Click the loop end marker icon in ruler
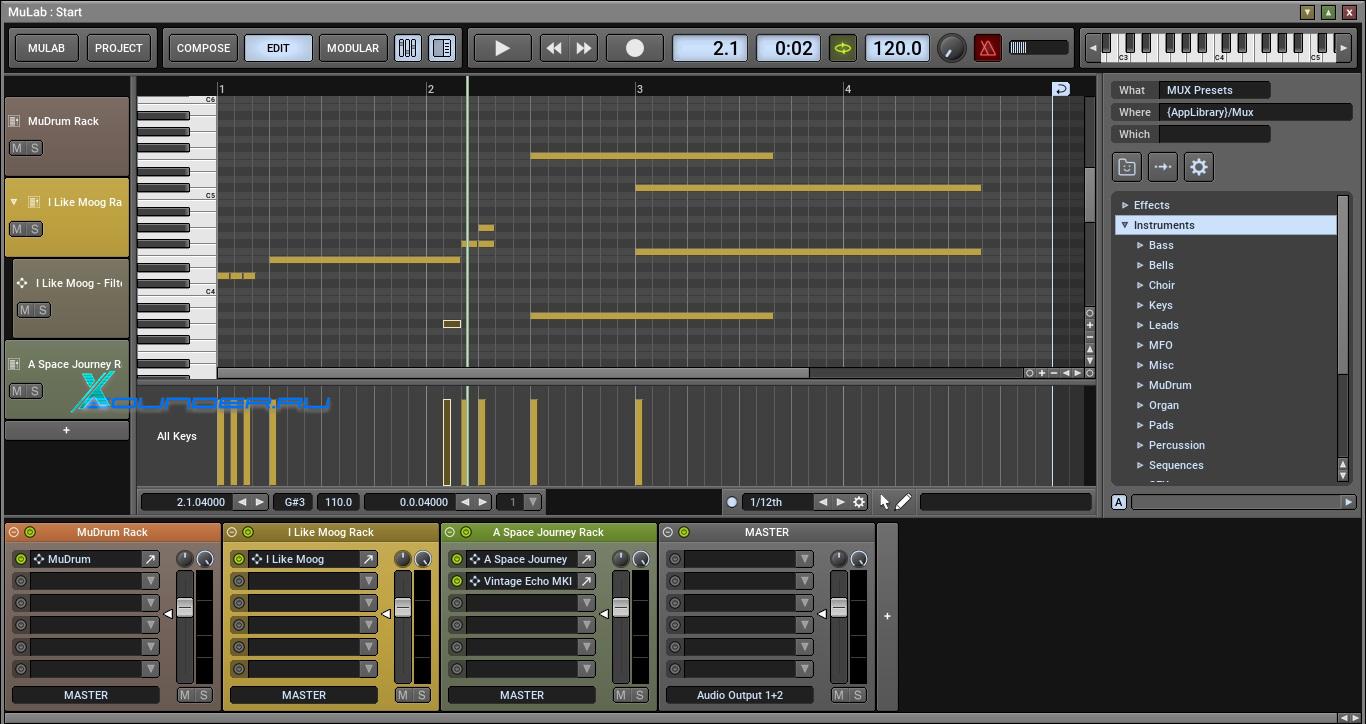Image resolution: width=1366 pixels, height=724 pixels. [1061, 89]
